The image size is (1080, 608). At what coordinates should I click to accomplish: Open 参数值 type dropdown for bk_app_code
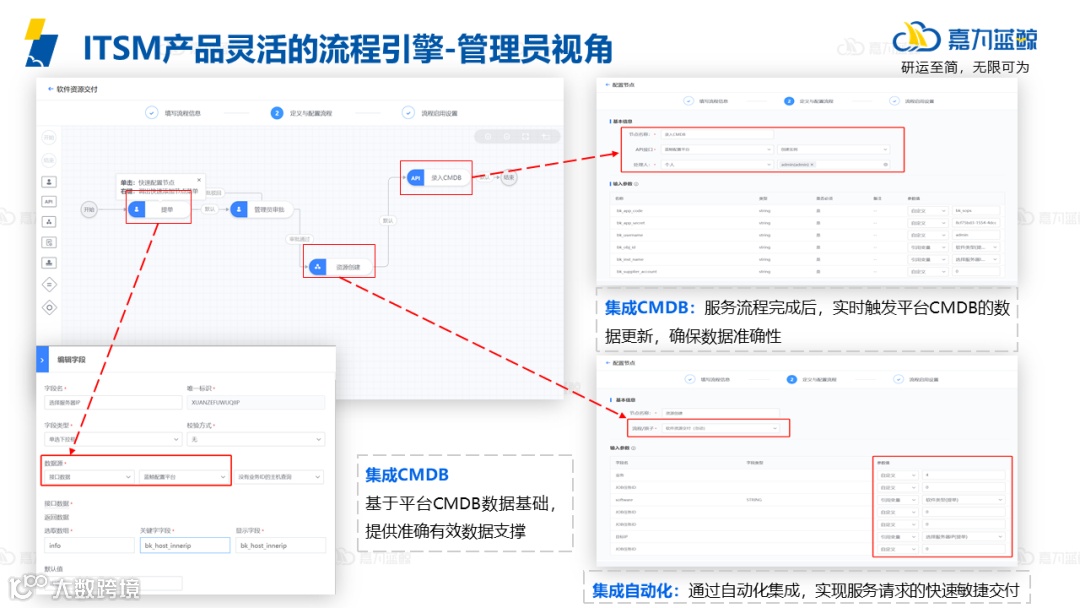928,211
